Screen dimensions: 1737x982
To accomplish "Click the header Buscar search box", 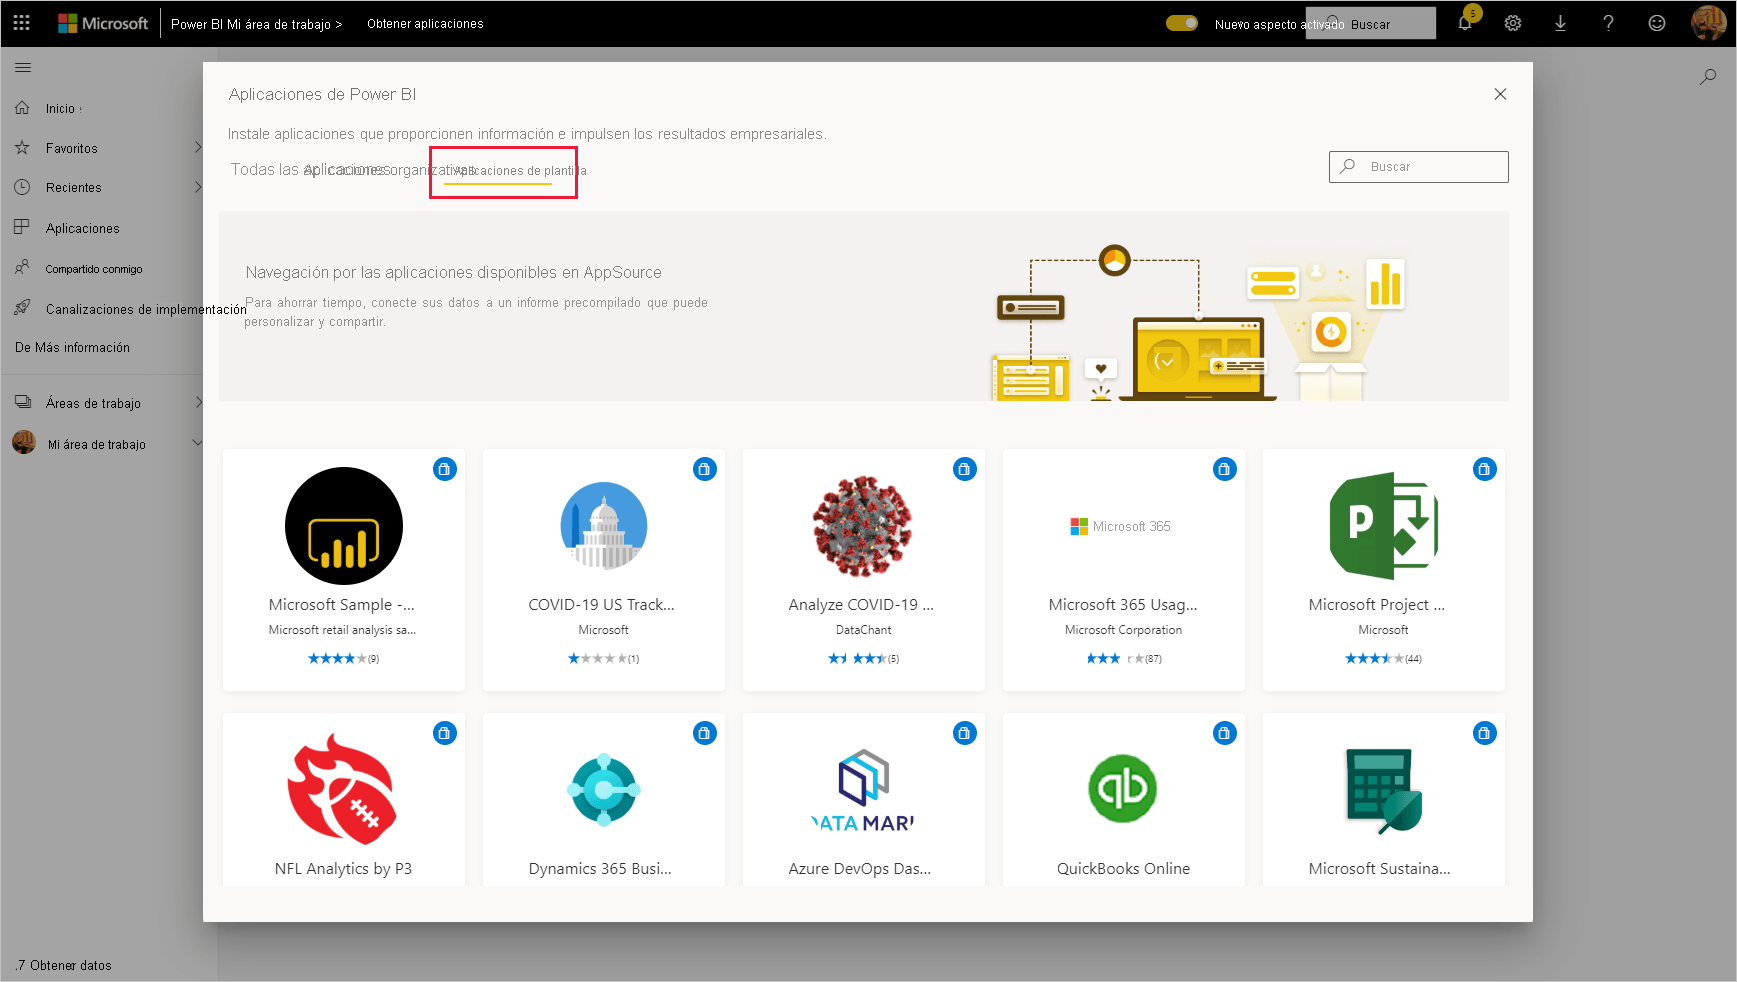I will tap(1370, 23).
